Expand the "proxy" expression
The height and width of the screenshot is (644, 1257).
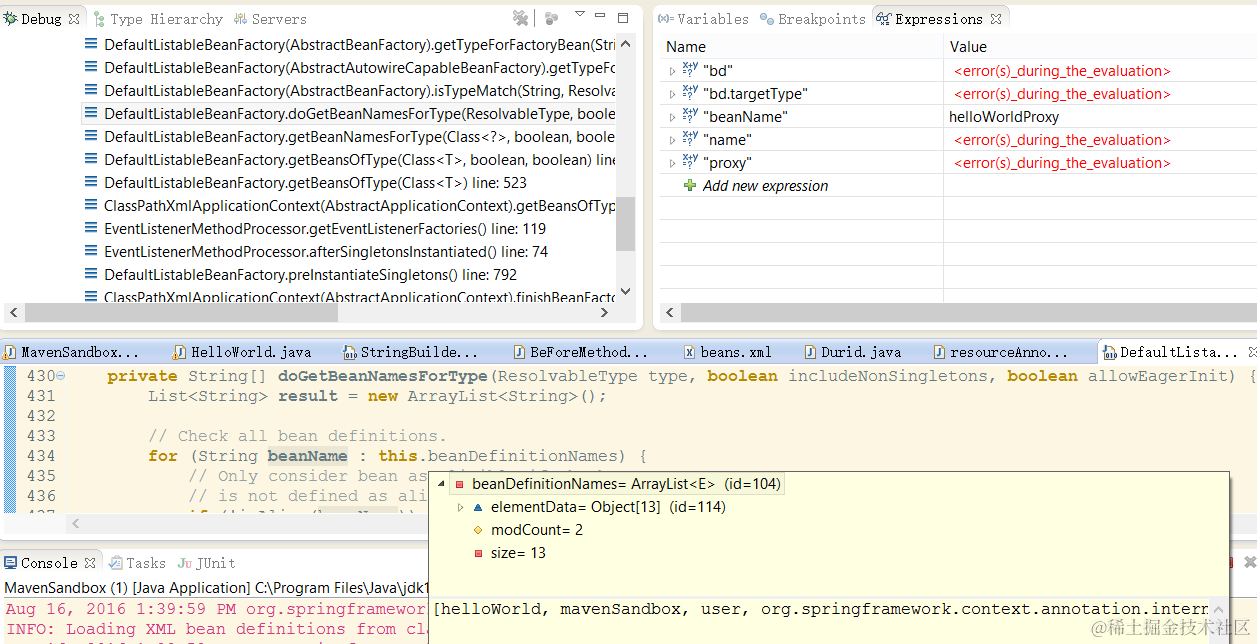point(672,163)
